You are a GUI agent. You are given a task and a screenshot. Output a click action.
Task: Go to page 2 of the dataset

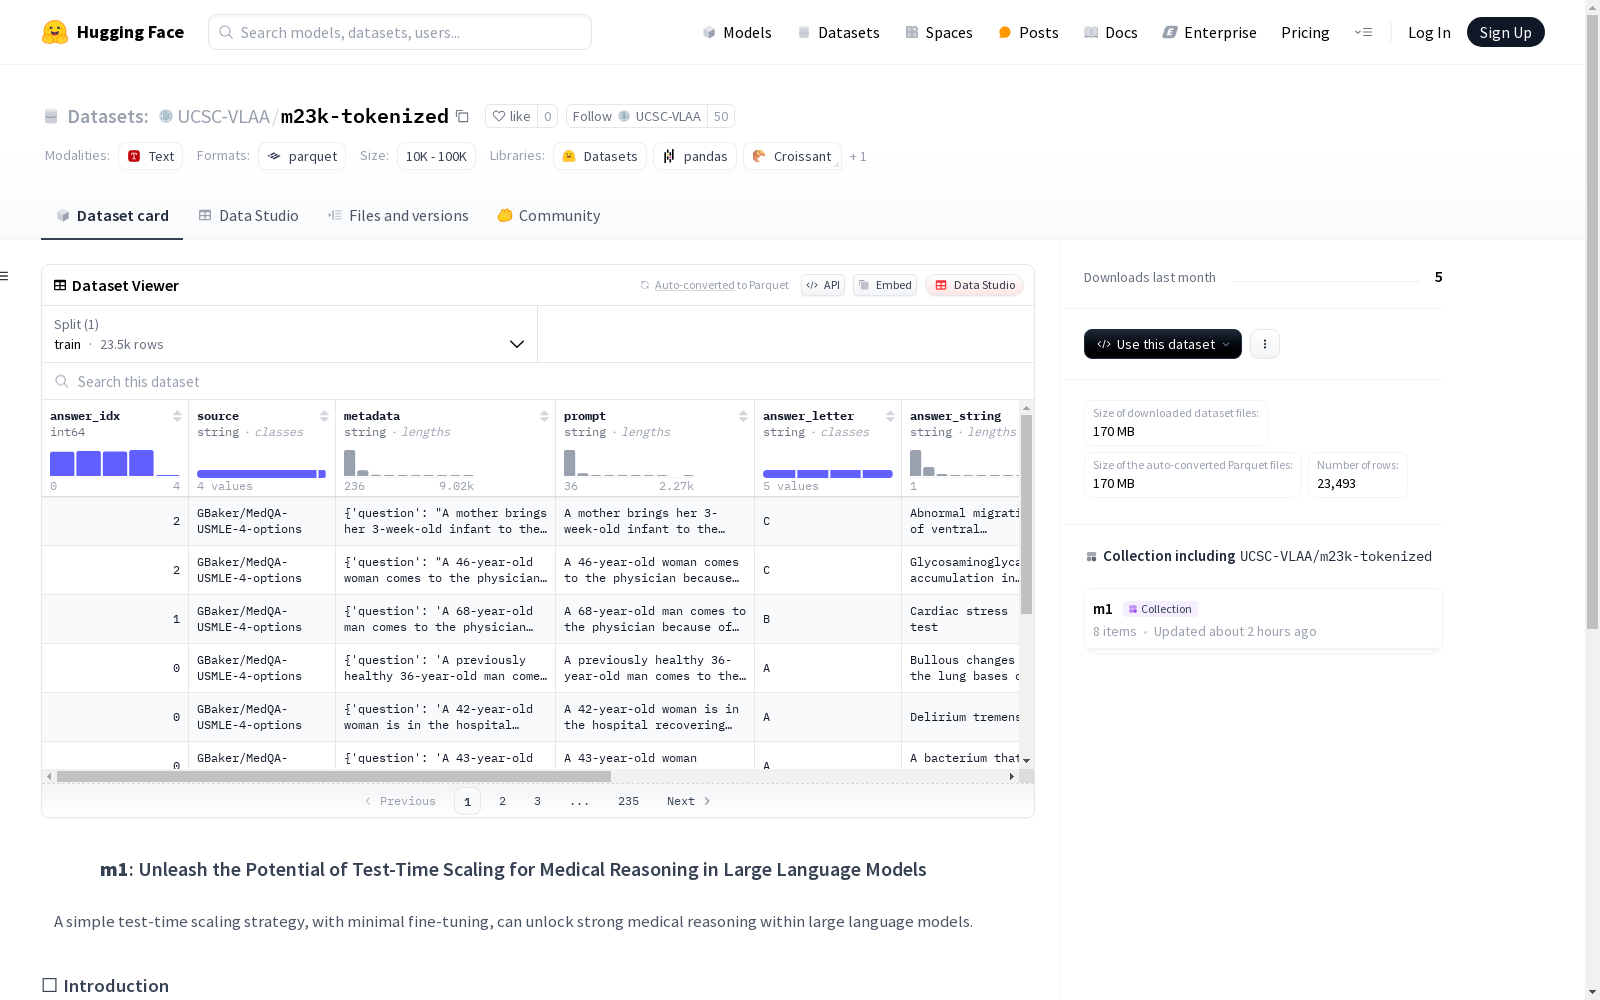(x=502, y=801)
